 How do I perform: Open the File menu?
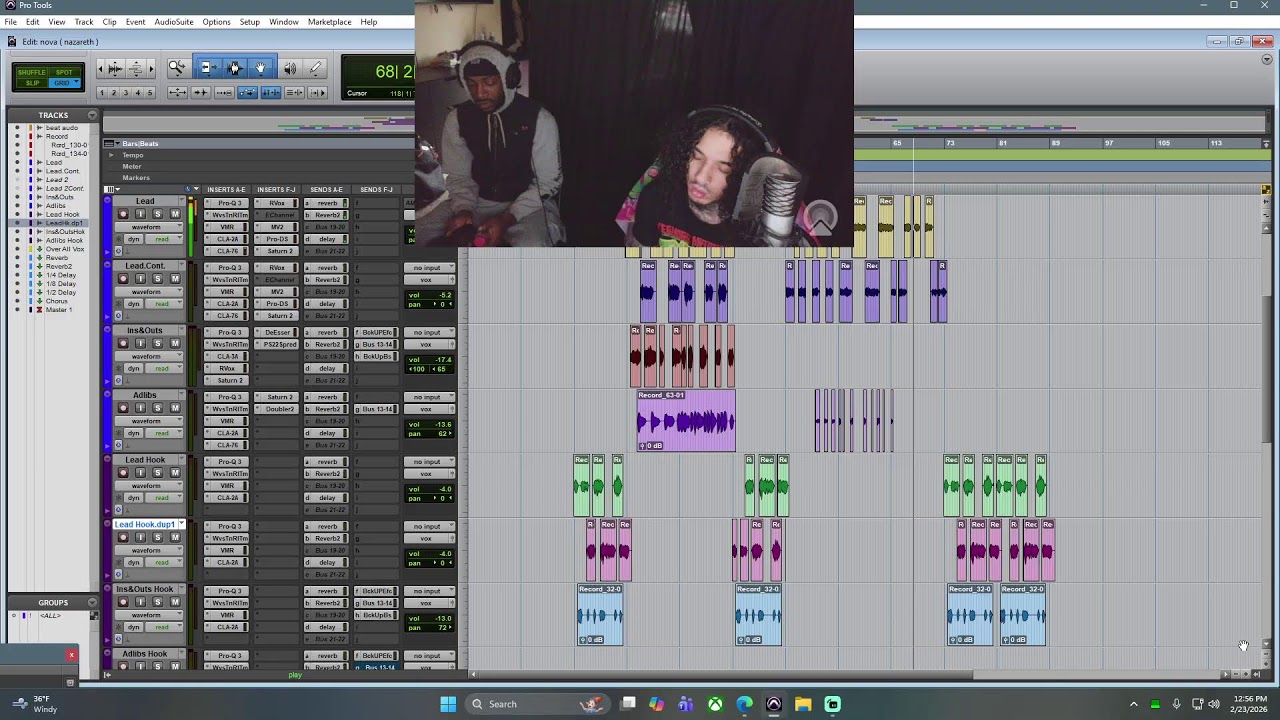[x=10, y=22]
